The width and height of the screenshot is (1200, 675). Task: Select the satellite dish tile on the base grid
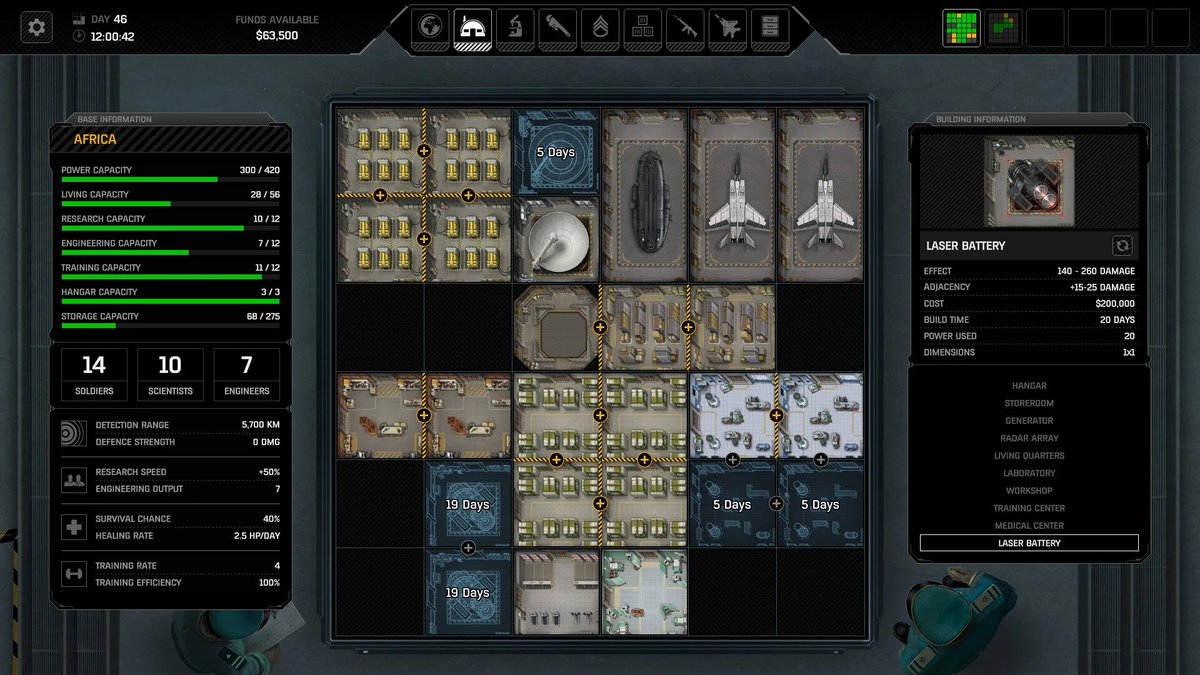point(557,238)
